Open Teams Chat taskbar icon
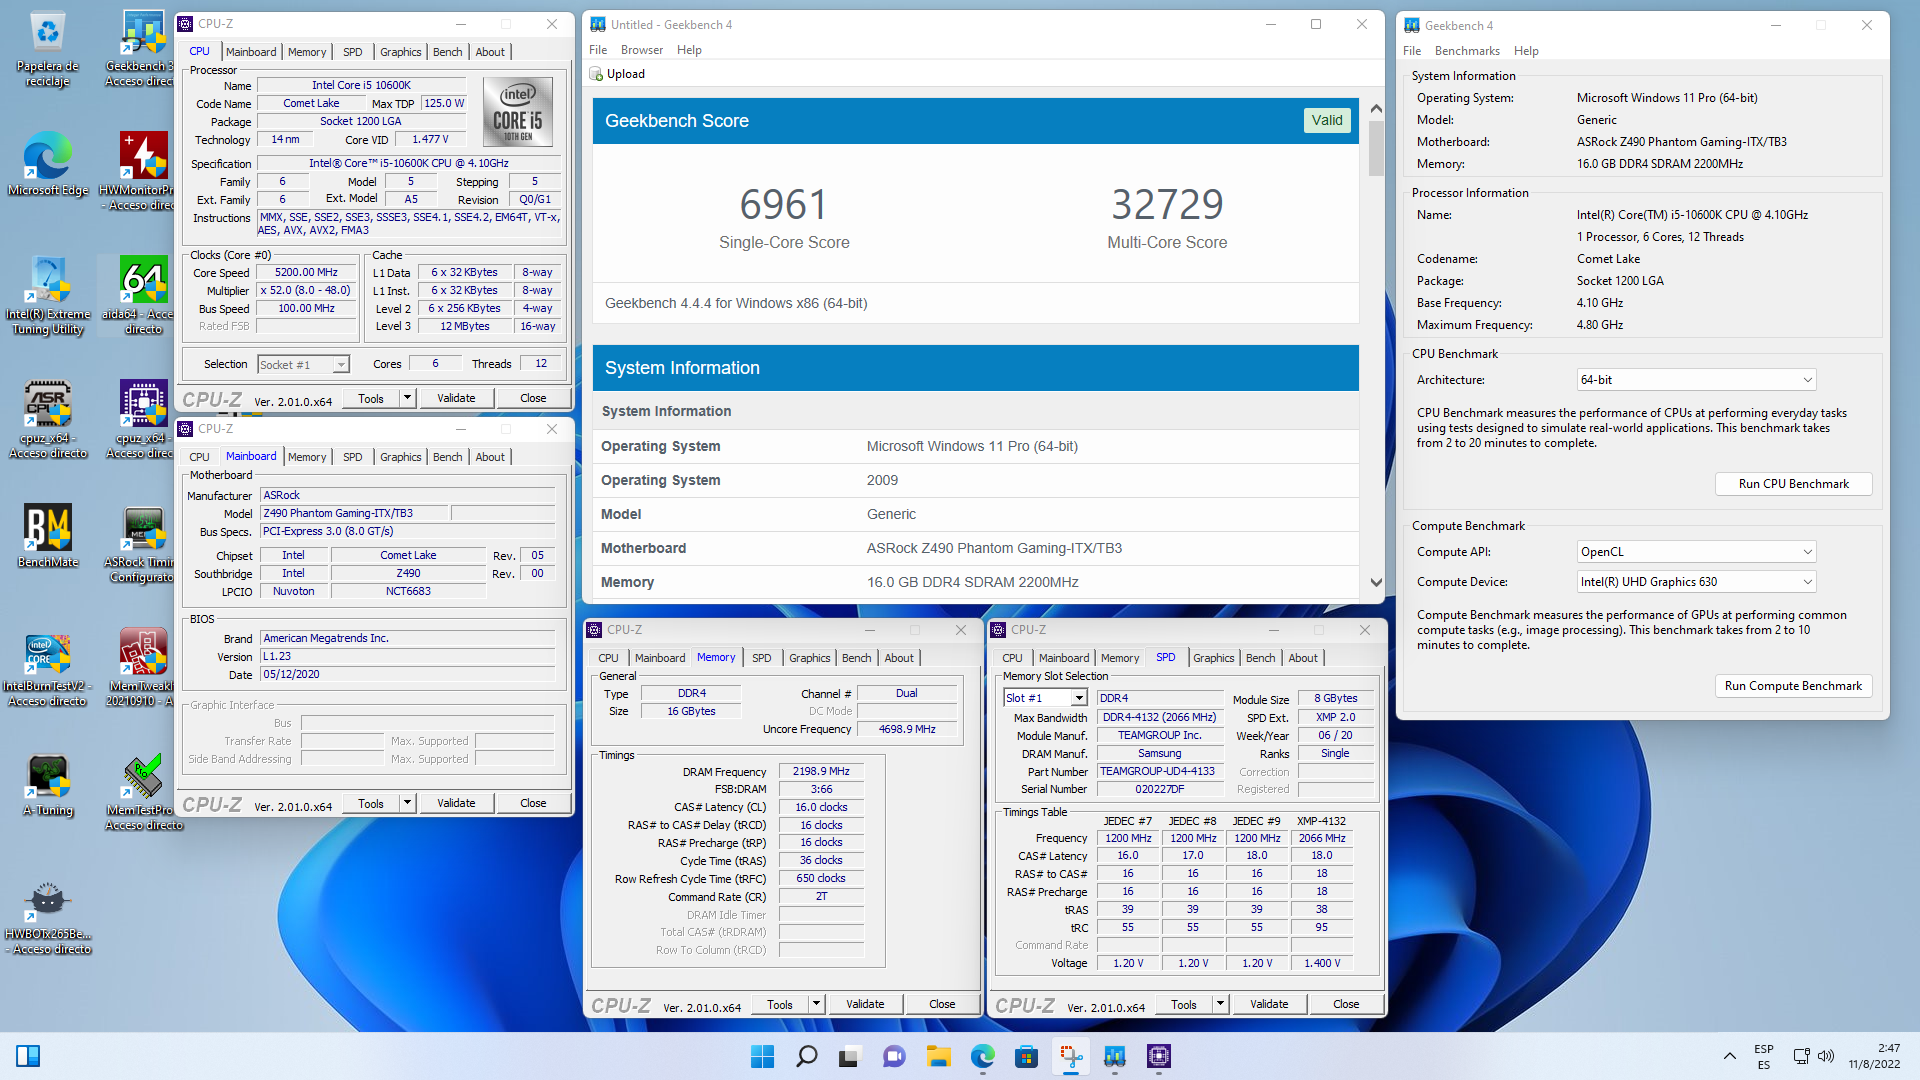The image size is (1920, 1080). (894, 1056)
